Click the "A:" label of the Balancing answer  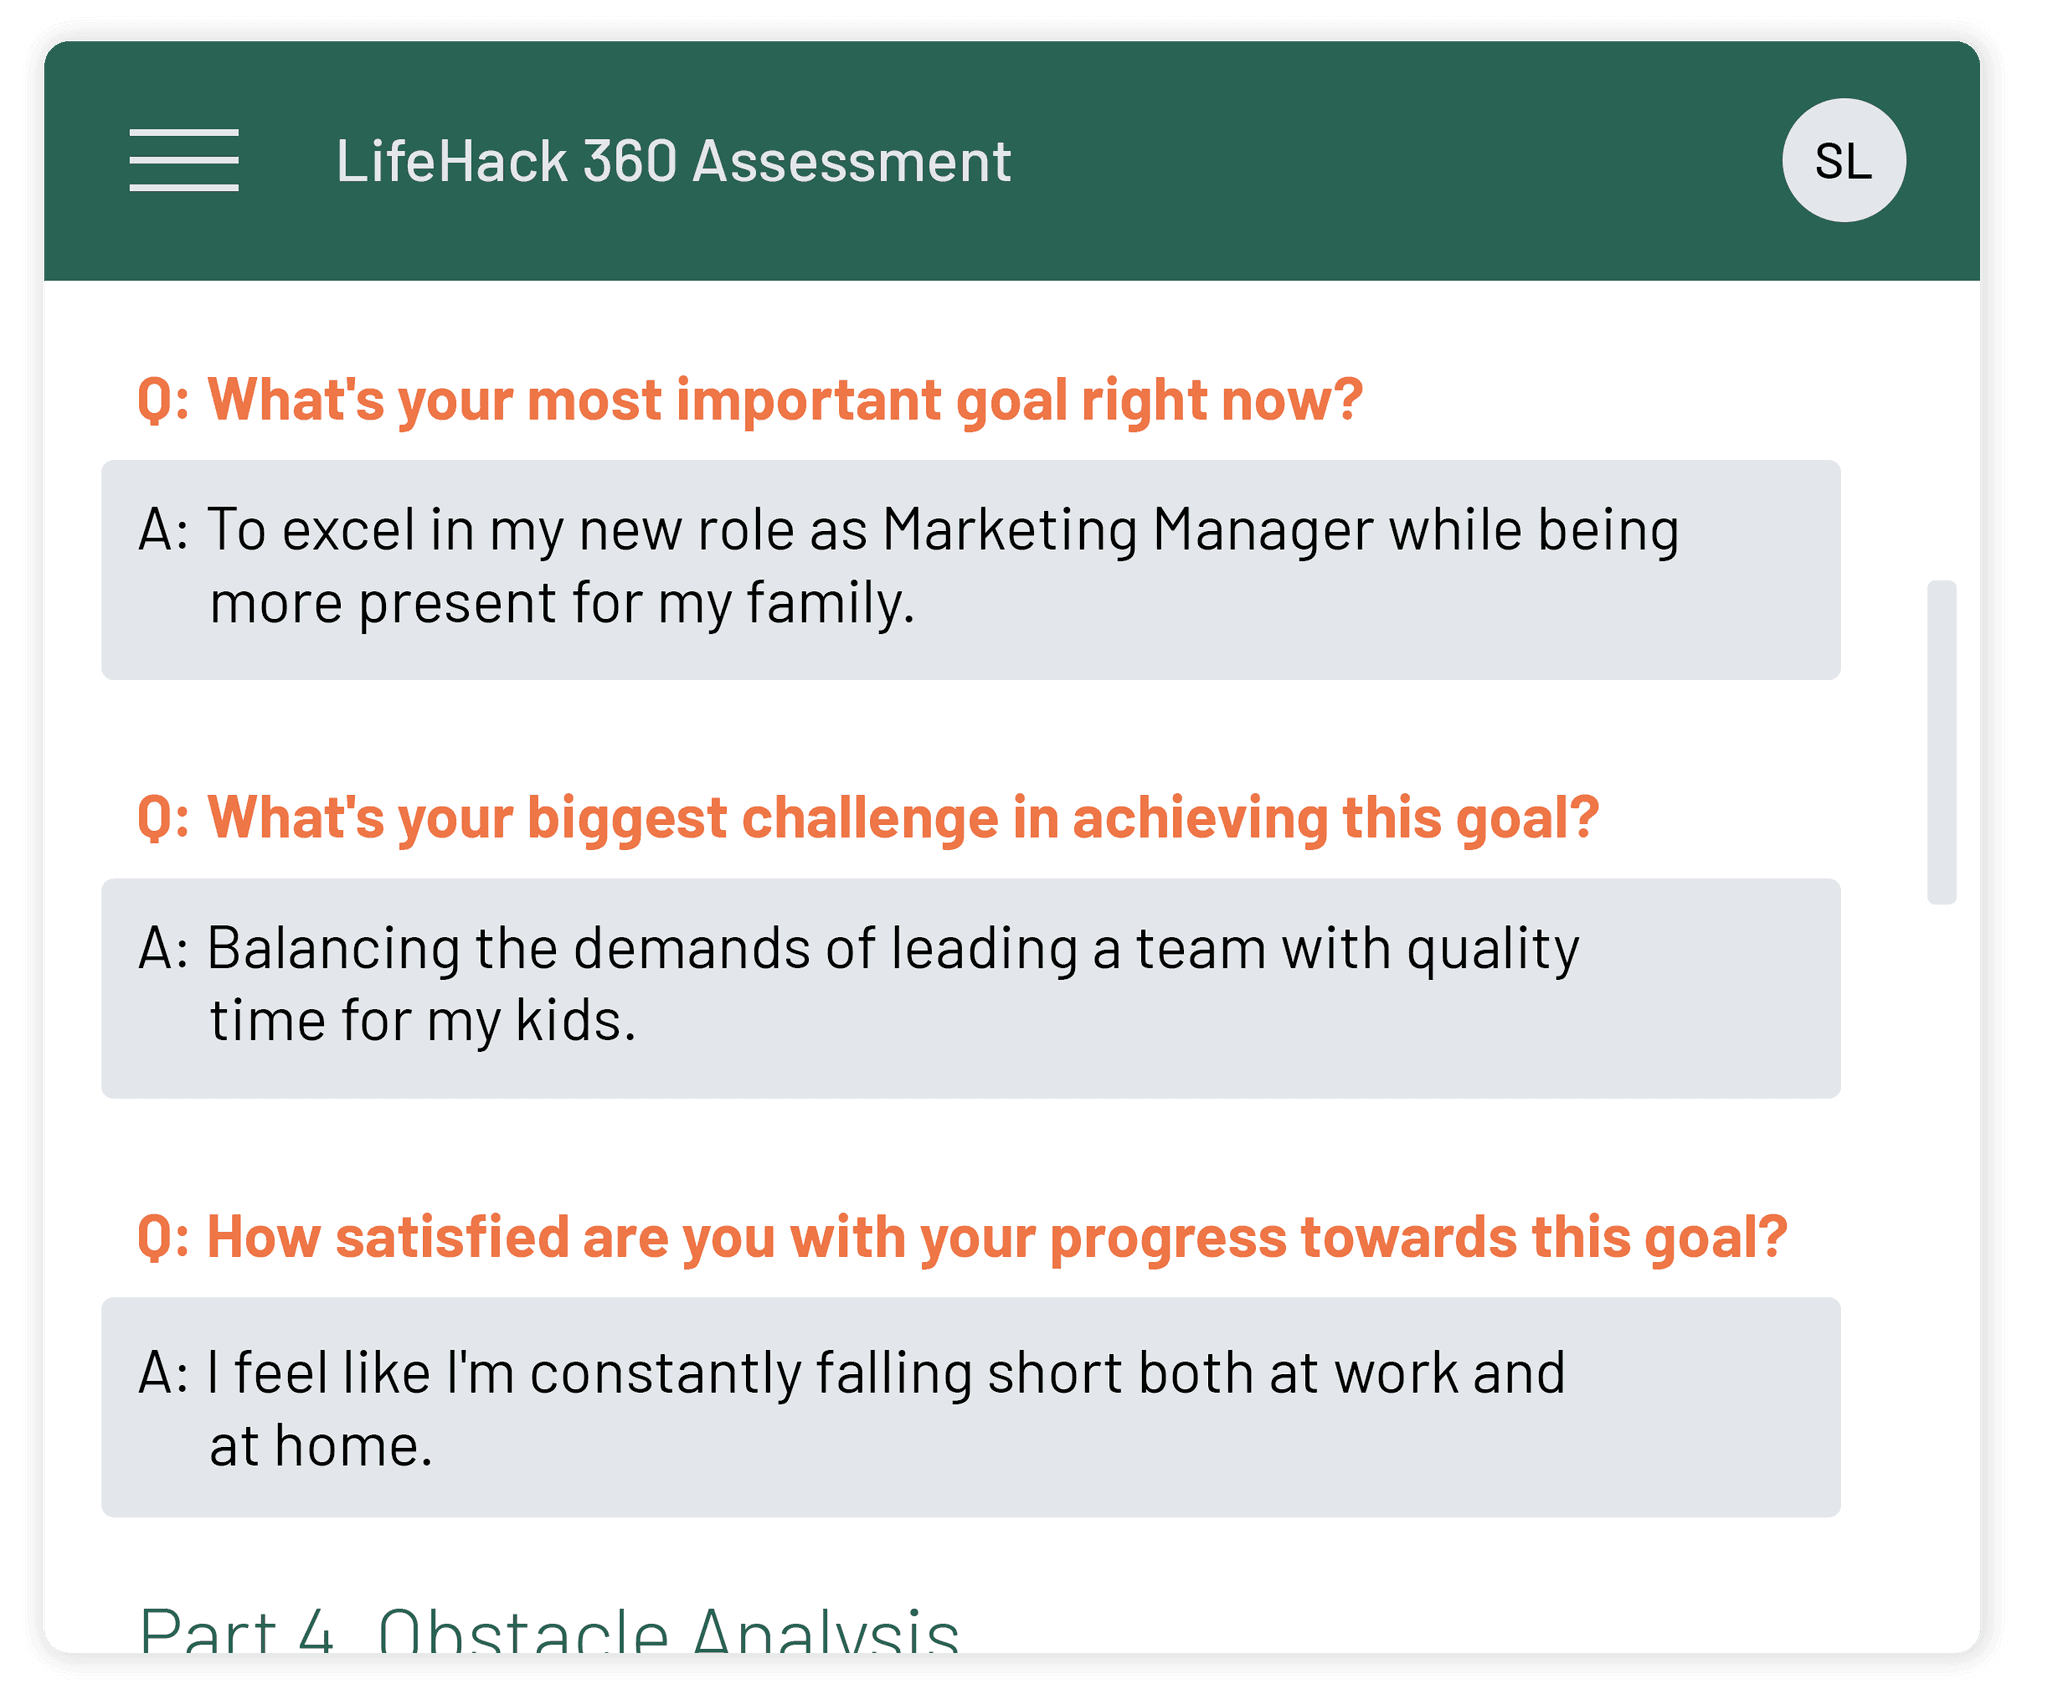[163, 949]
